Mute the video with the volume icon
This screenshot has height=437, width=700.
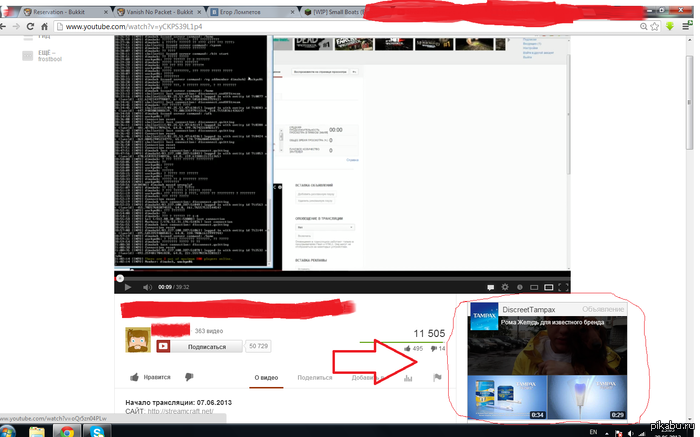[147, 286]
